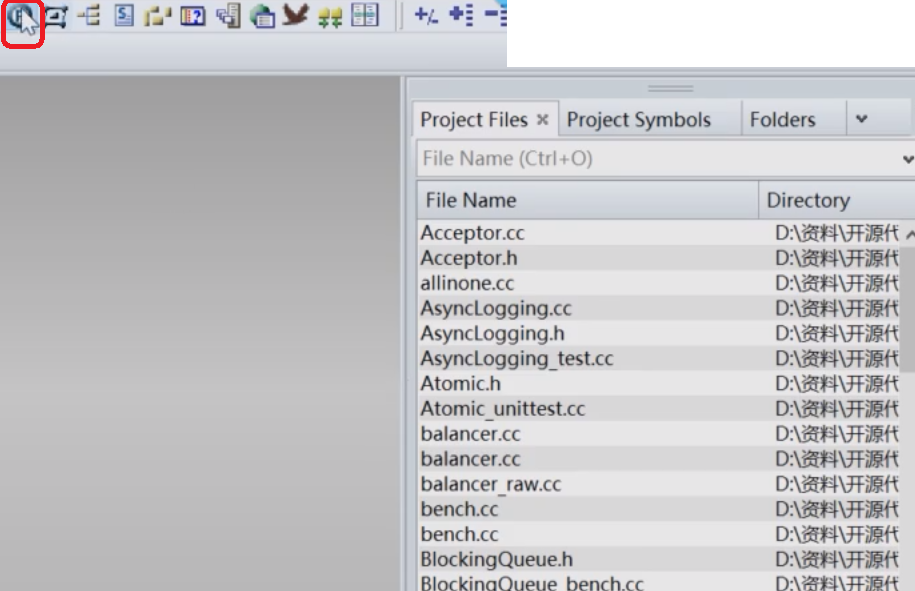The width and height of the screenshot is (915, 591).
Task: Close the Project Files tab
Action: pyautogui.click(x=542, y=120)
